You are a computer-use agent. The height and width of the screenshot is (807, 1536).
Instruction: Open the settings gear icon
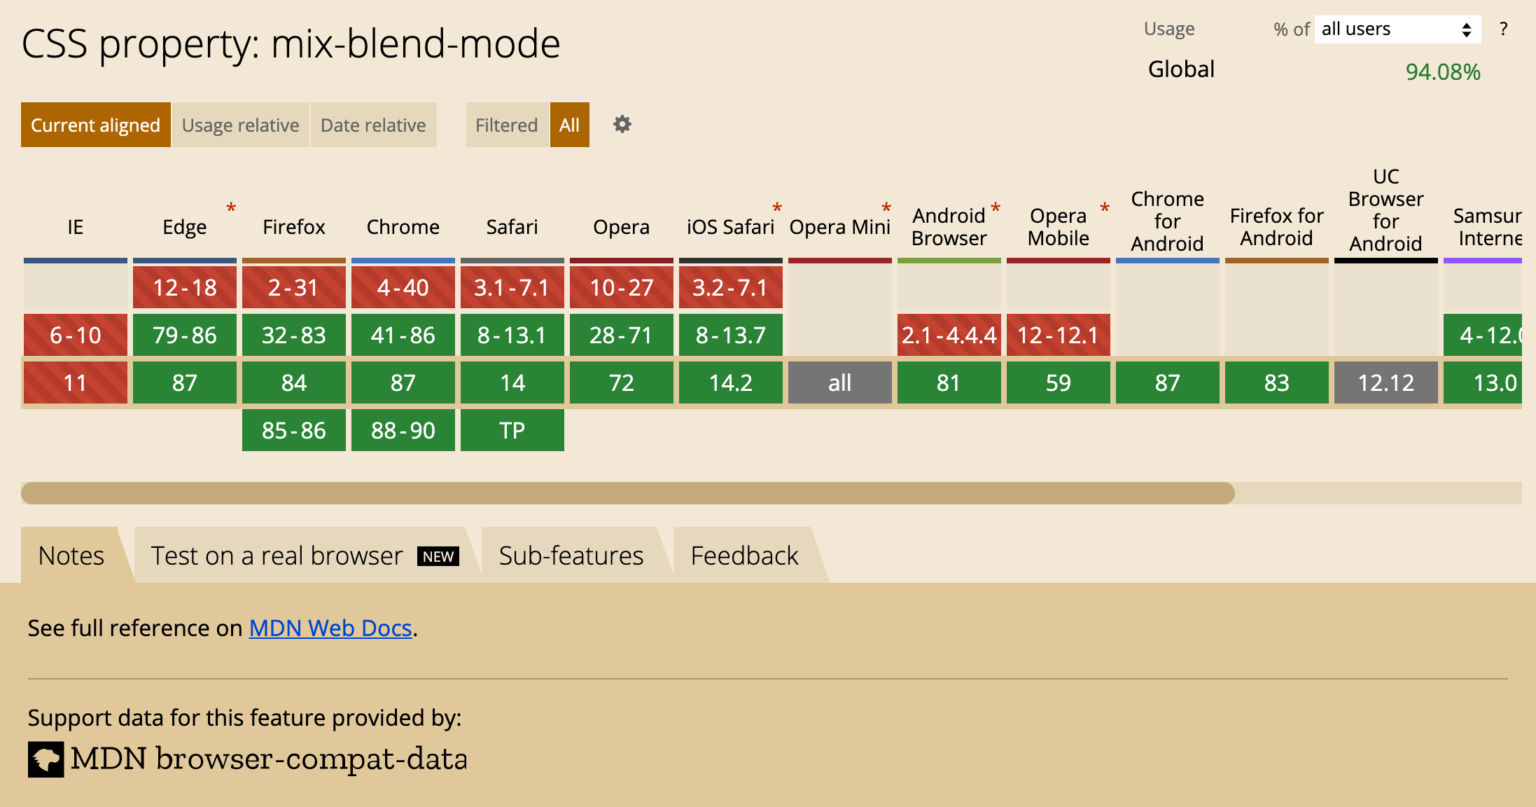point(621,124)
